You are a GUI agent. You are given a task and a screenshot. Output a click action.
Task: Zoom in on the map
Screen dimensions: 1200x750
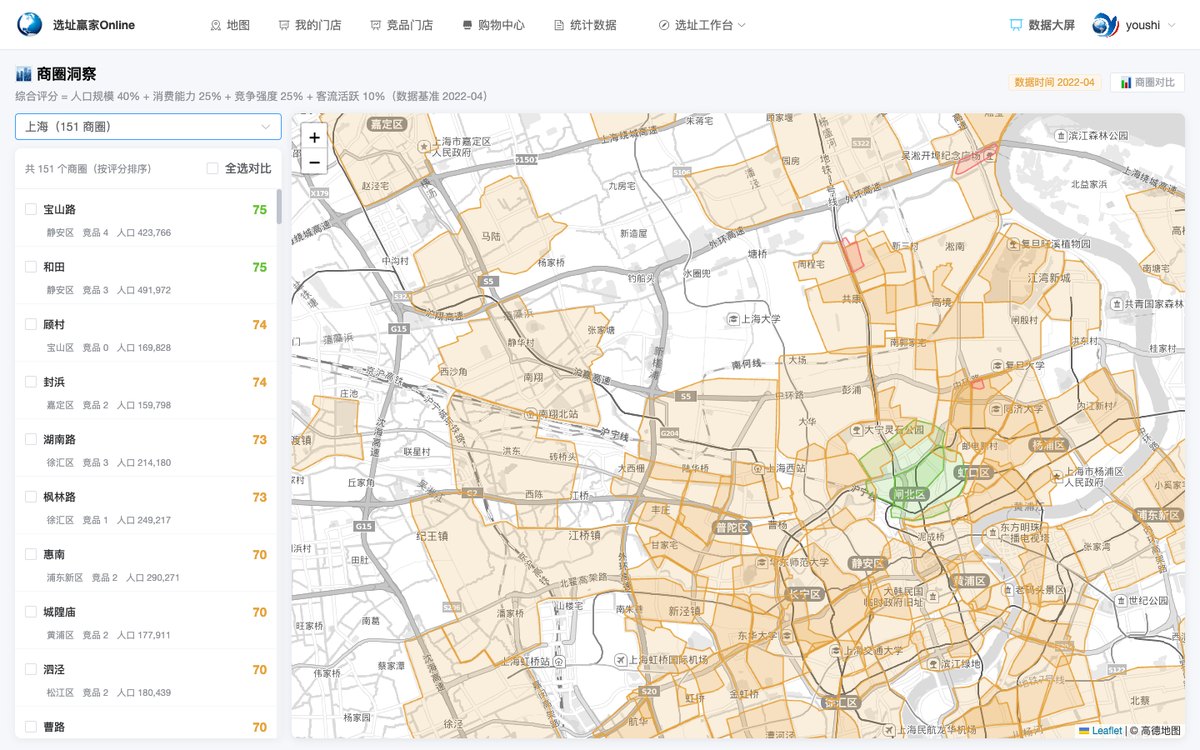[x=315, y=138]
